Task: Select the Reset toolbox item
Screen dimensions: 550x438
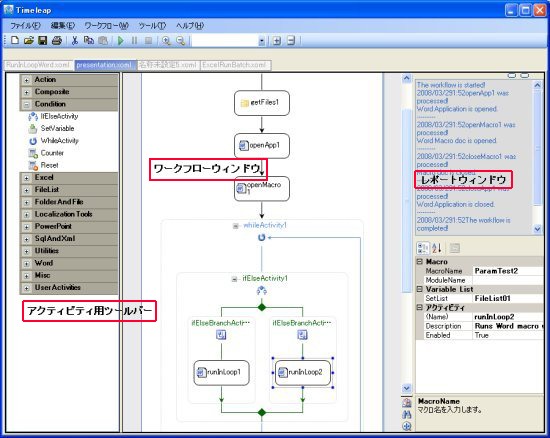Action: (43, 165)
